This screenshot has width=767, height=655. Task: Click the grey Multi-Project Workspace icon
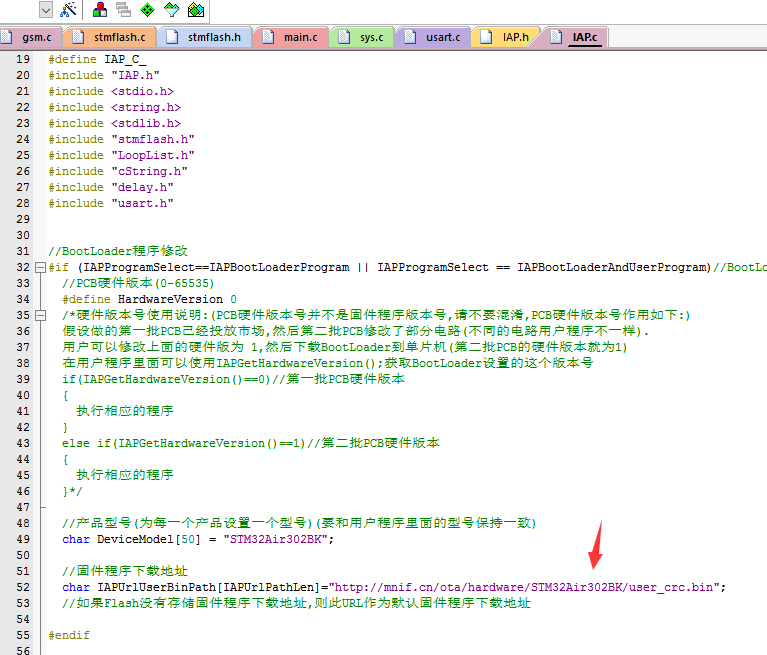point(124,10)
